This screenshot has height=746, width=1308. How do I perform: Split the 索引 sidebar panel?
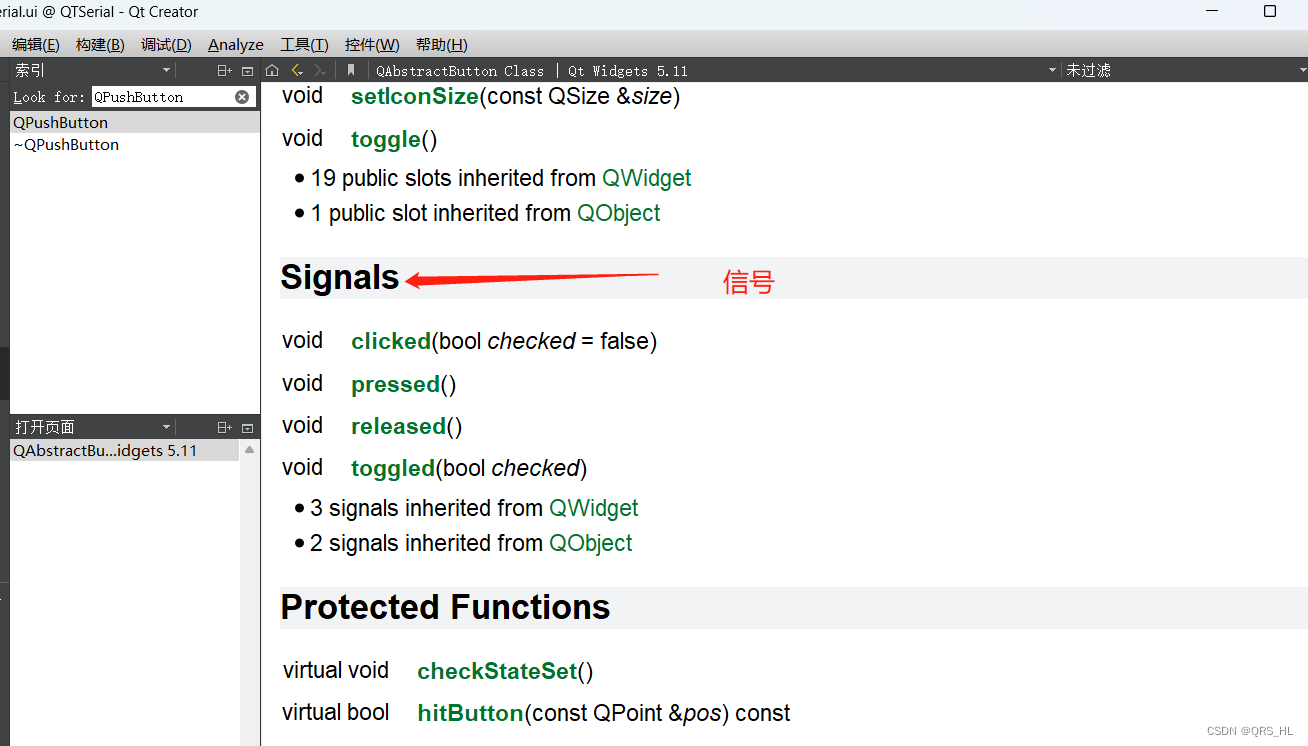pos(225,70)
